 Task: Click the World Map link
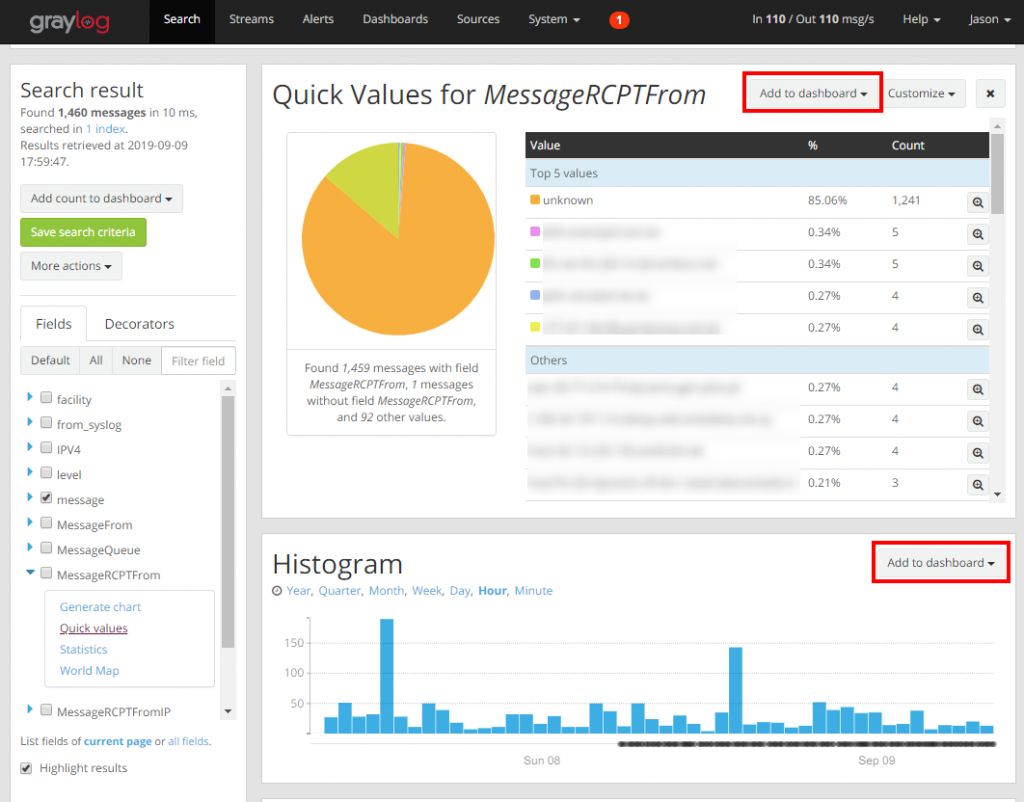(x=89, y=671)
